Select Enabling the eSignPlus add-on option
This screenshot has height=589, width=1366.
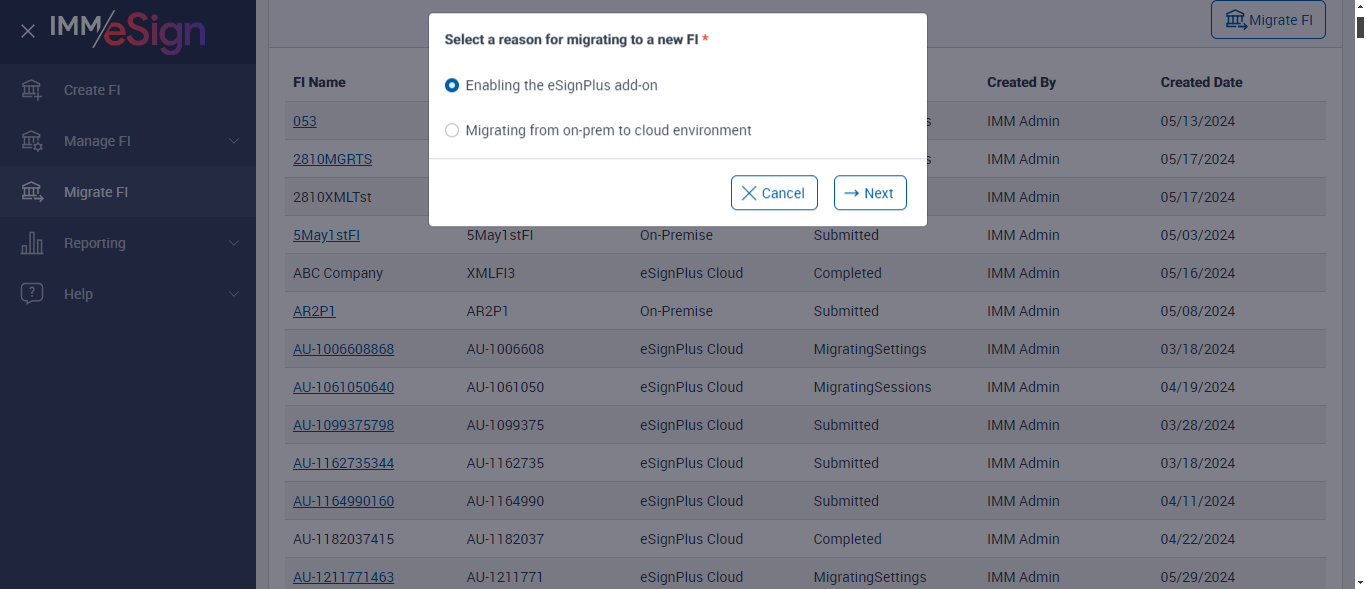tap(452, 86)
